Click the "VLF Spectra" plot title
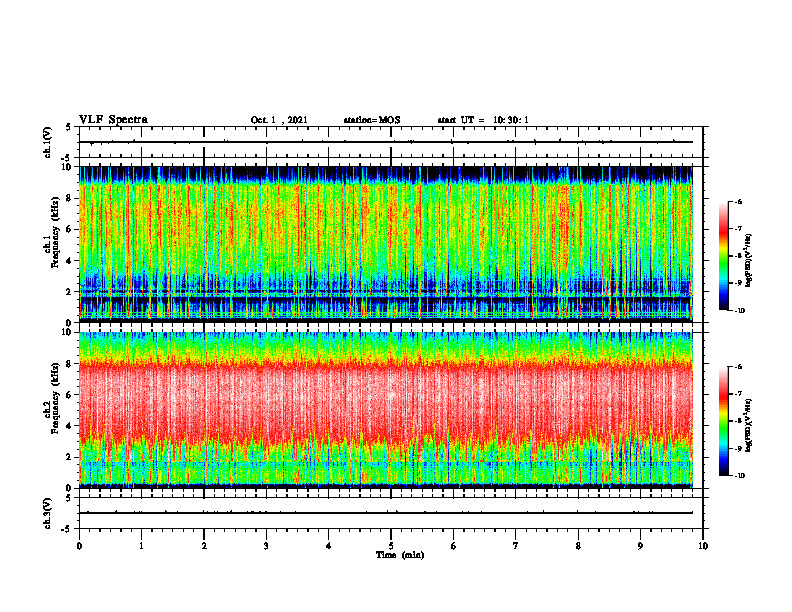The image size is (792, 612). [113, 120]
